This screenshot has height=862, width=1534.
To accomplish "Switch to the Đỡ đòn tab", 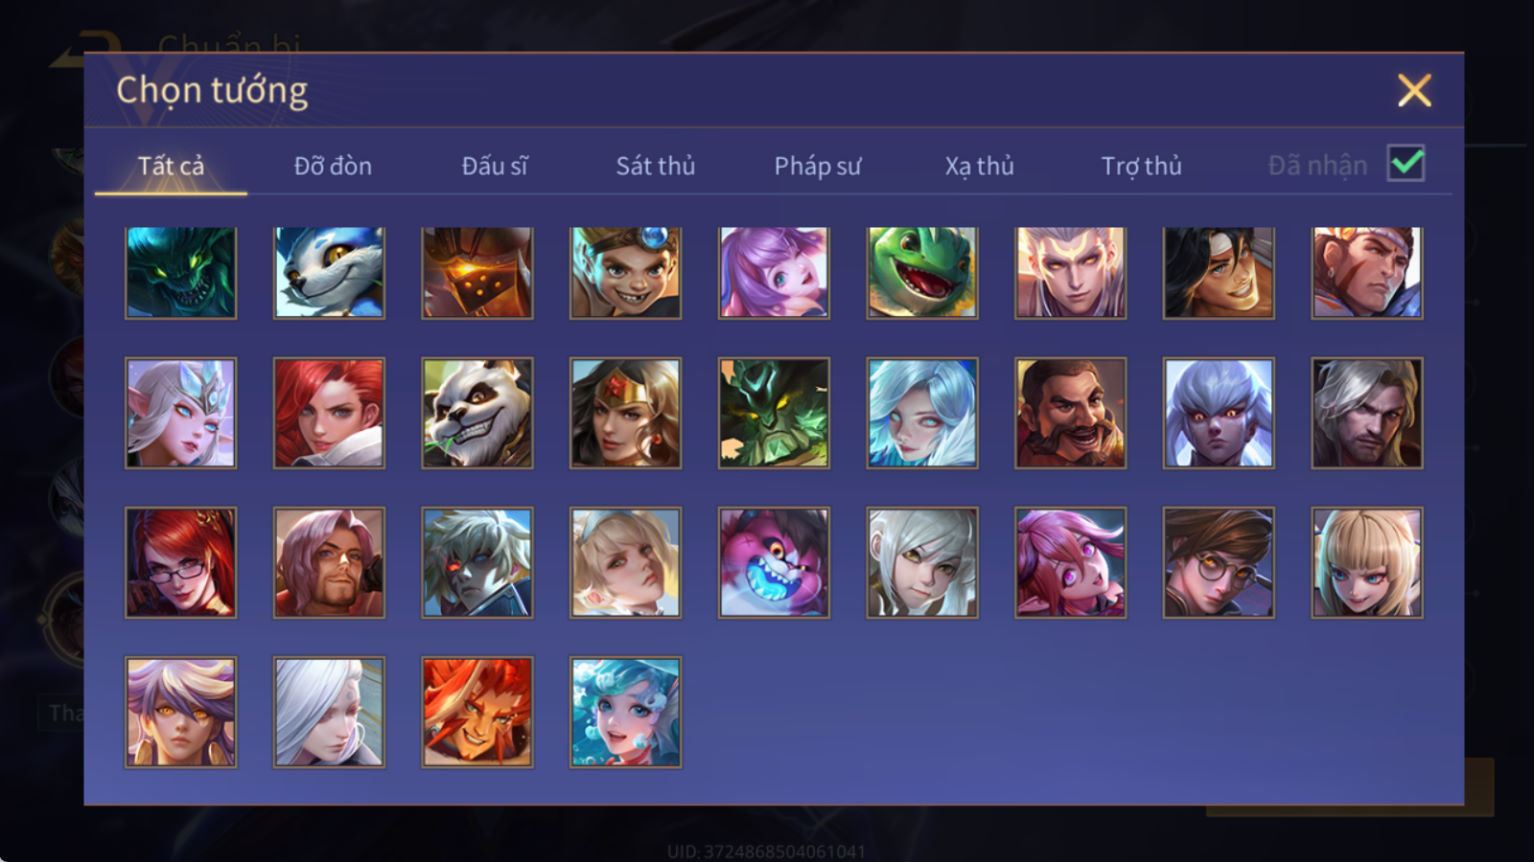I will [333, 166].
